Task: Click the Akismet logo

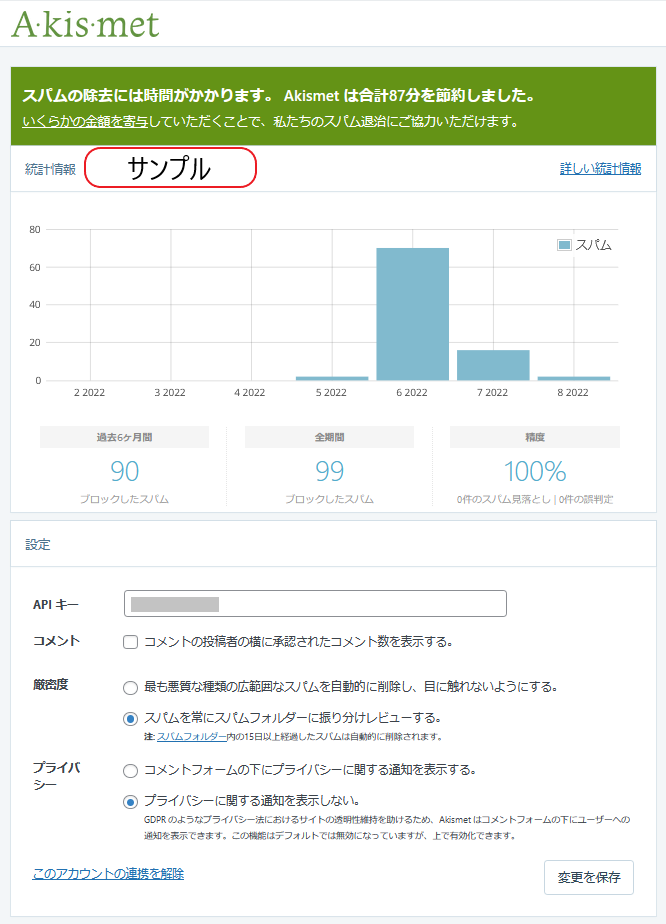Action: point(85,24)
